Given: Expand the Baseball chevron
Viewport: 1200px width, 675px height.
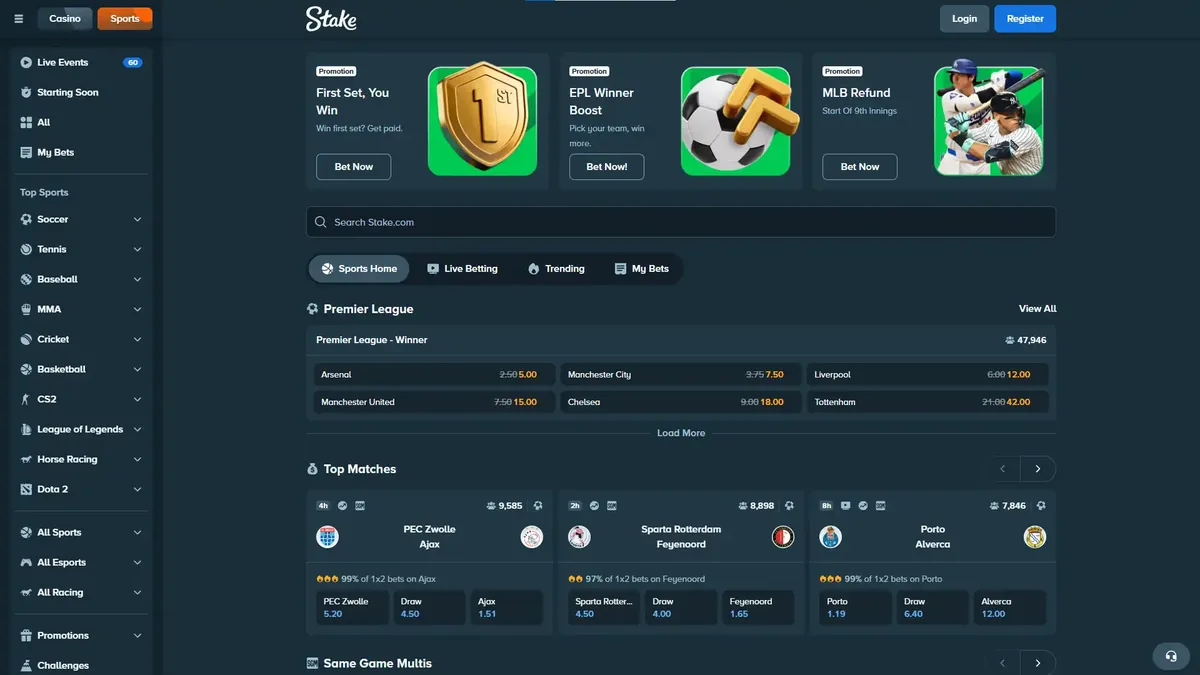Looking at the screenshot, I should coord(137,279).
